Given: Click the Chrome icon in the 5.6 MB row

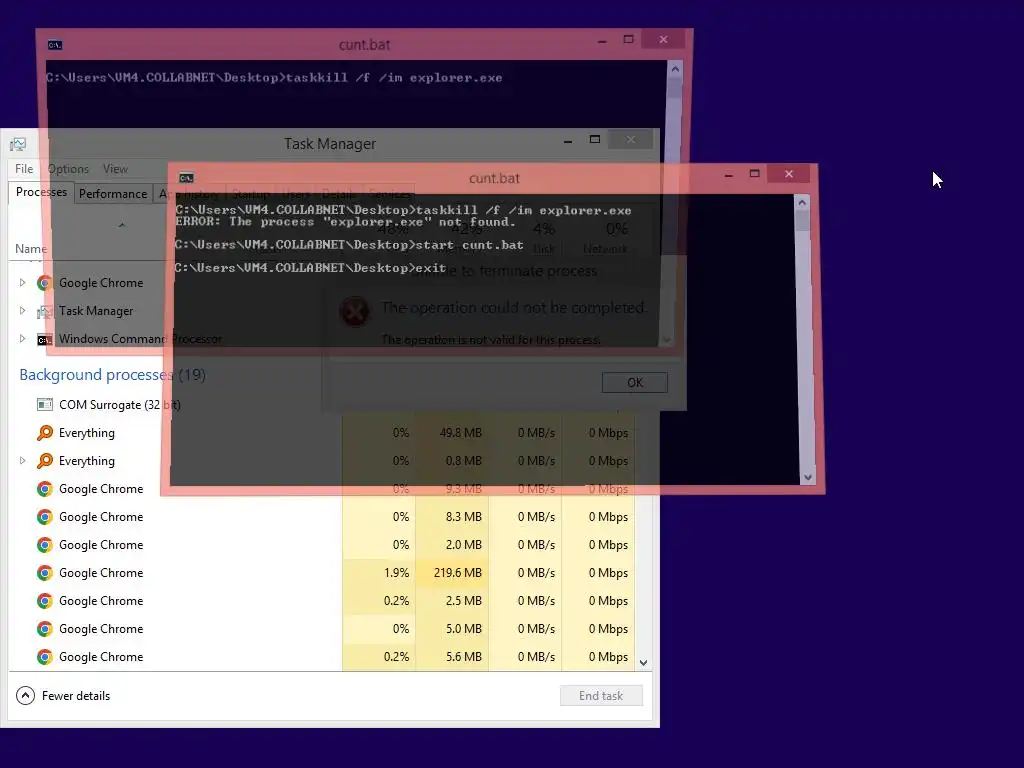Looking at the screenshot, I should click(44, 657).
